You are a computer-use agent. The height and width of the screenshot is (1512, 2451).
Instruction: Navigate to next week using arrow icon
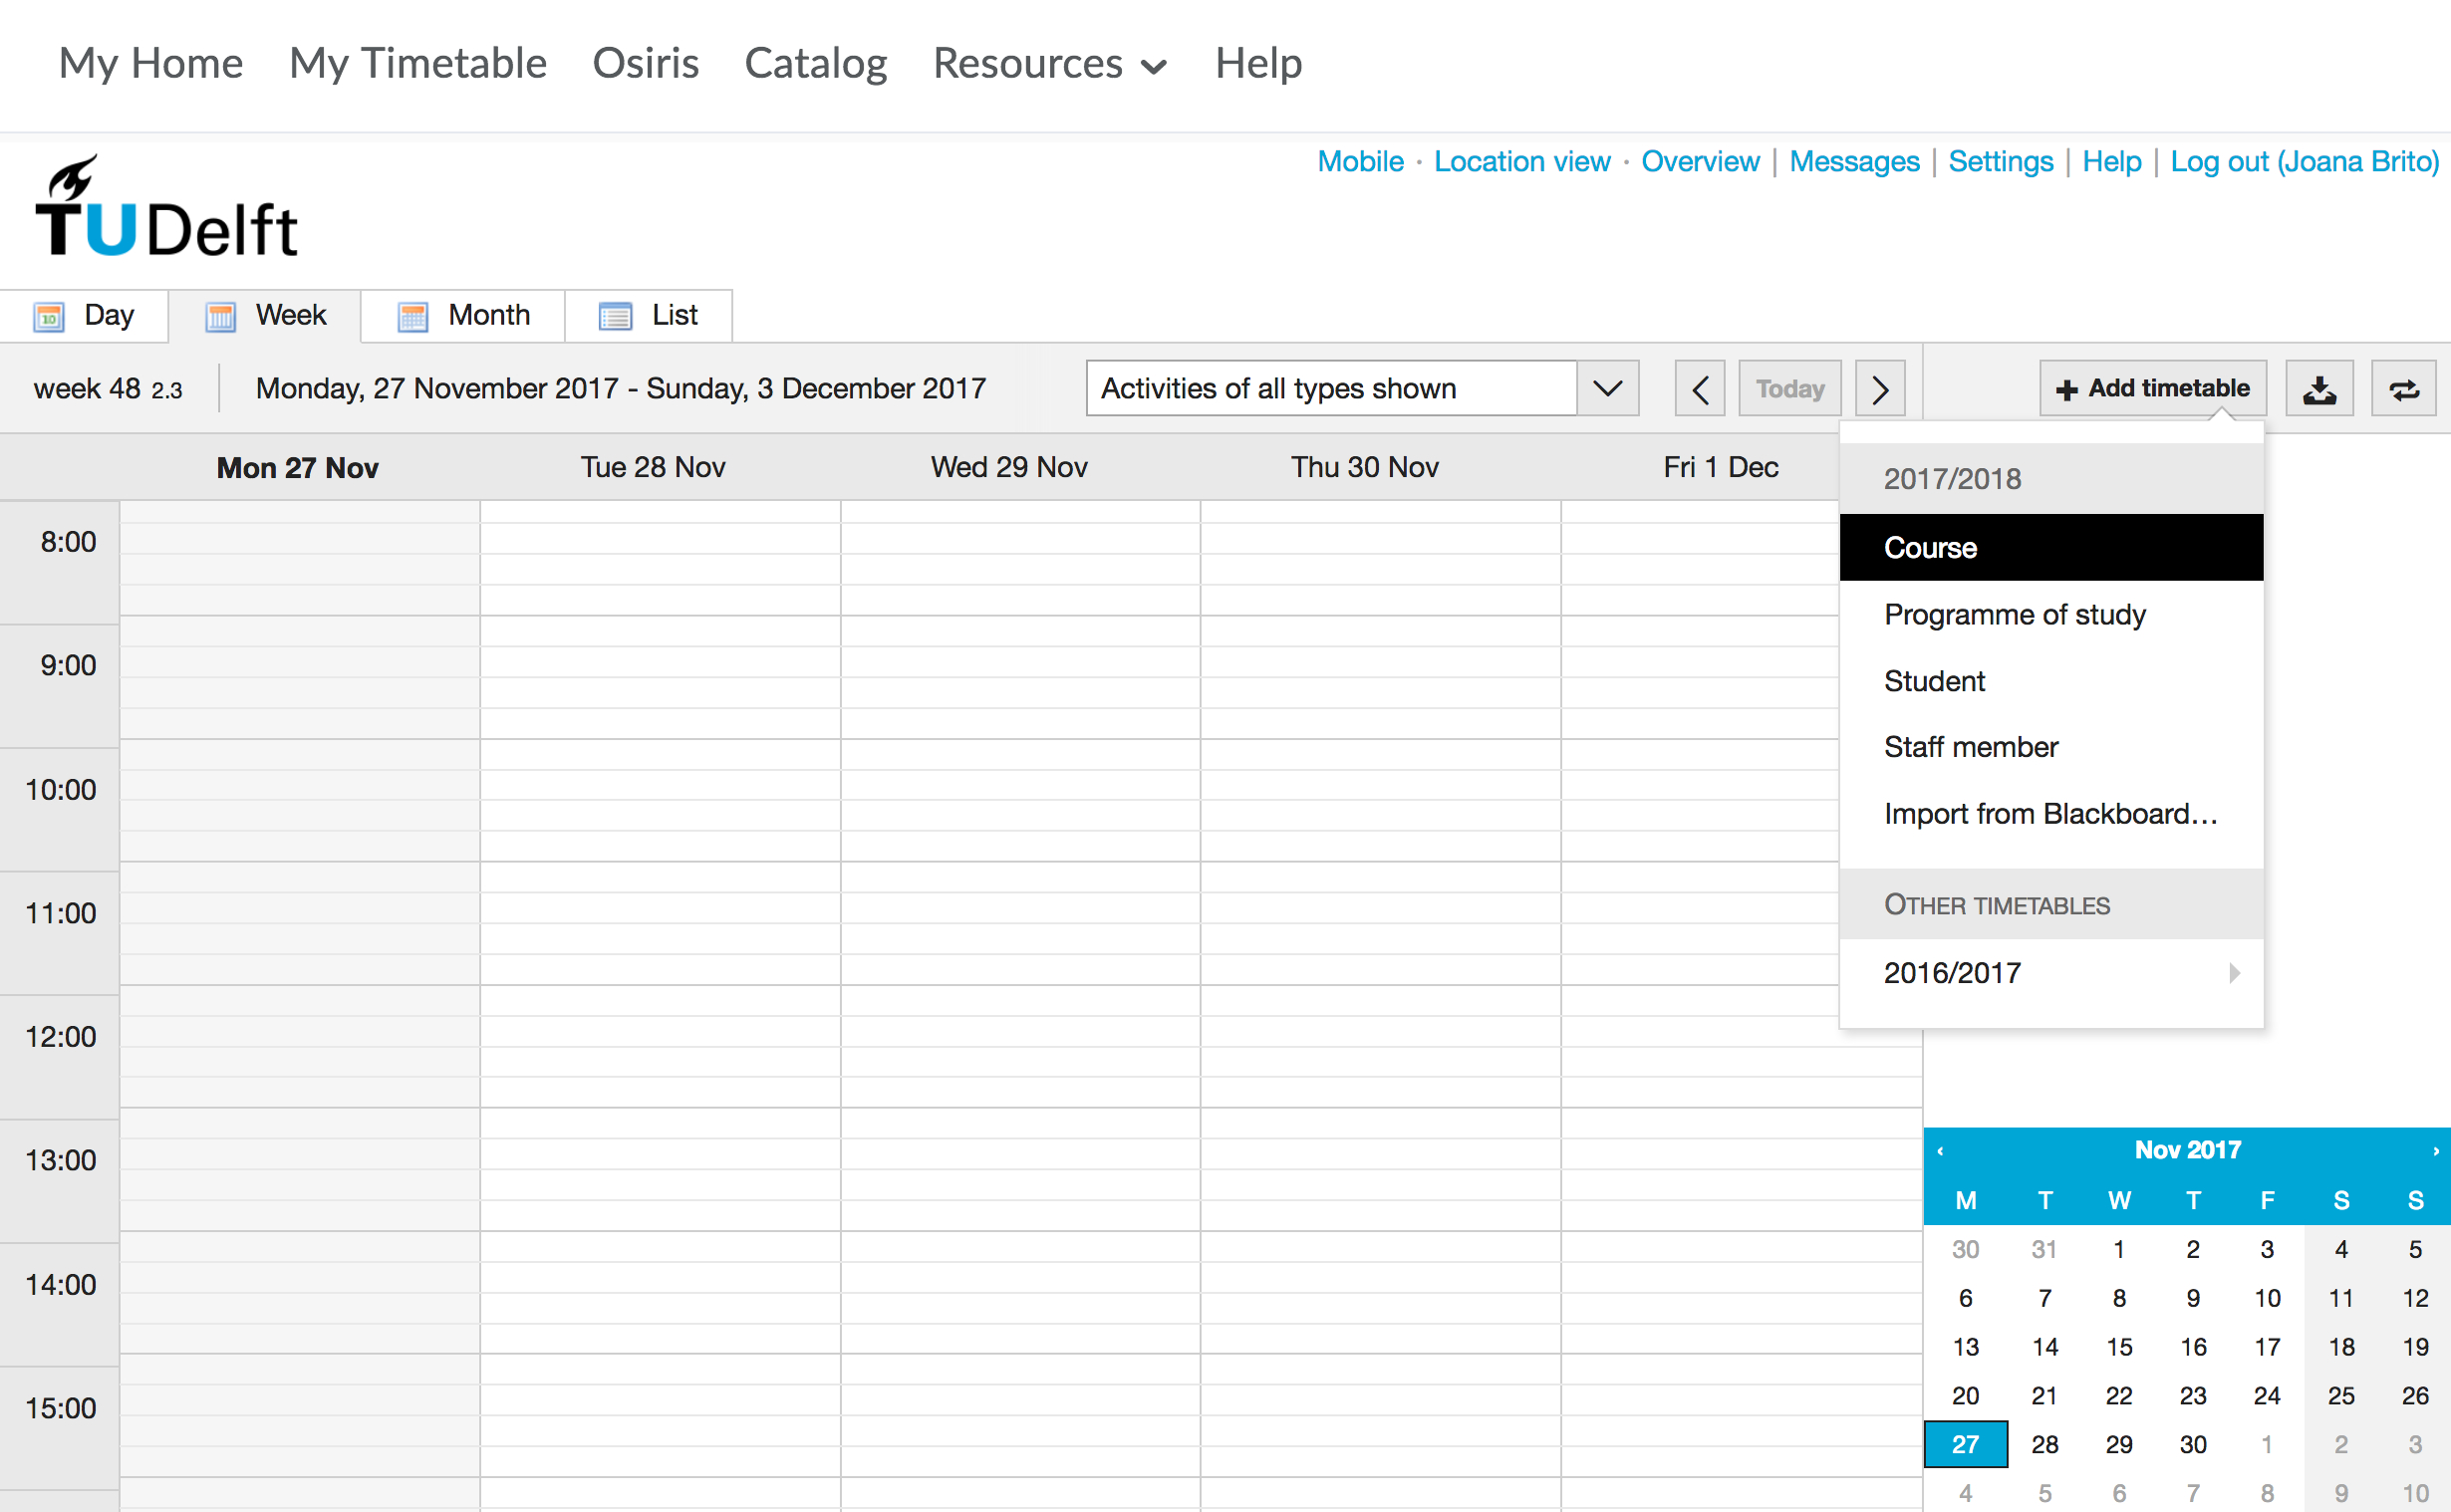pos(1880,388)
